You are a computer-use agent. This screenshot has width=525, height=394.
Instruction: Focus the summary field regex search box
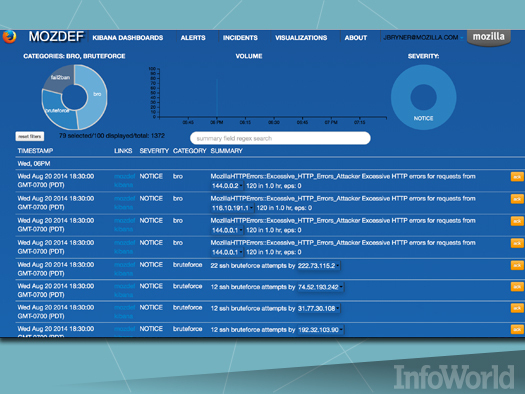tap(280, 138)
